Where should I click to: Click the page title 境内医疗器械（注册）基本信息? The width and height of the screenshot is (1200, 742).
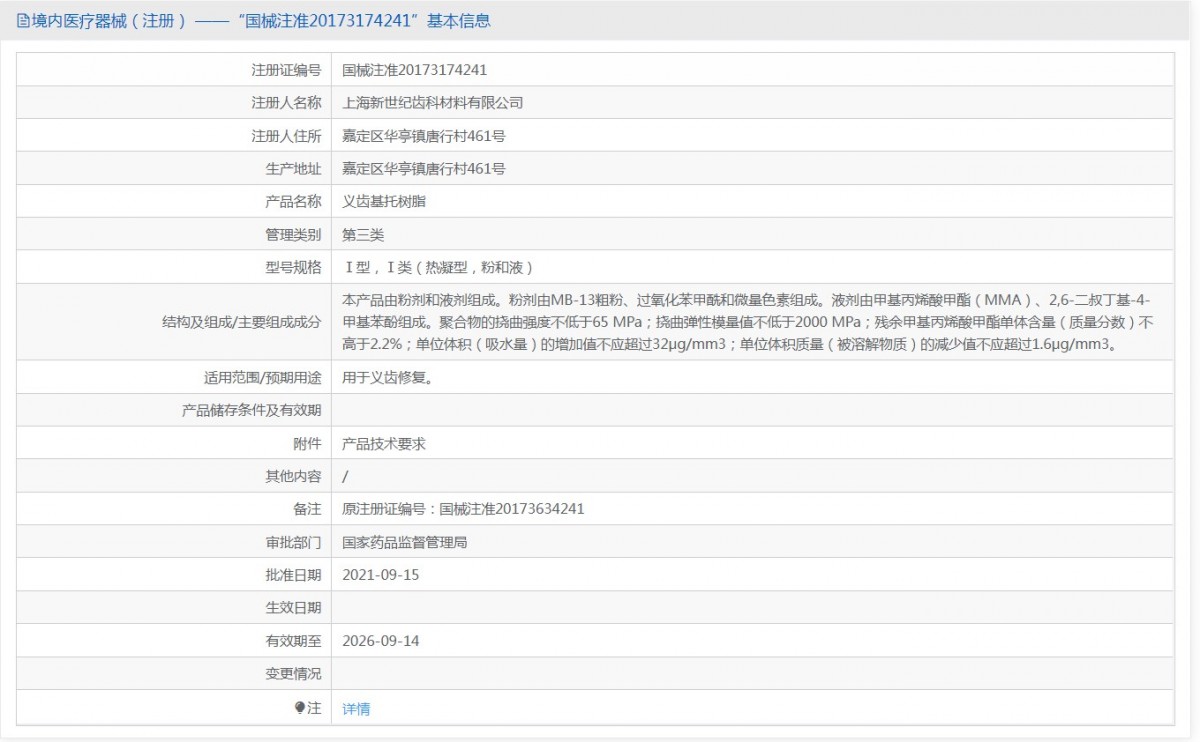tap(261, 20)
